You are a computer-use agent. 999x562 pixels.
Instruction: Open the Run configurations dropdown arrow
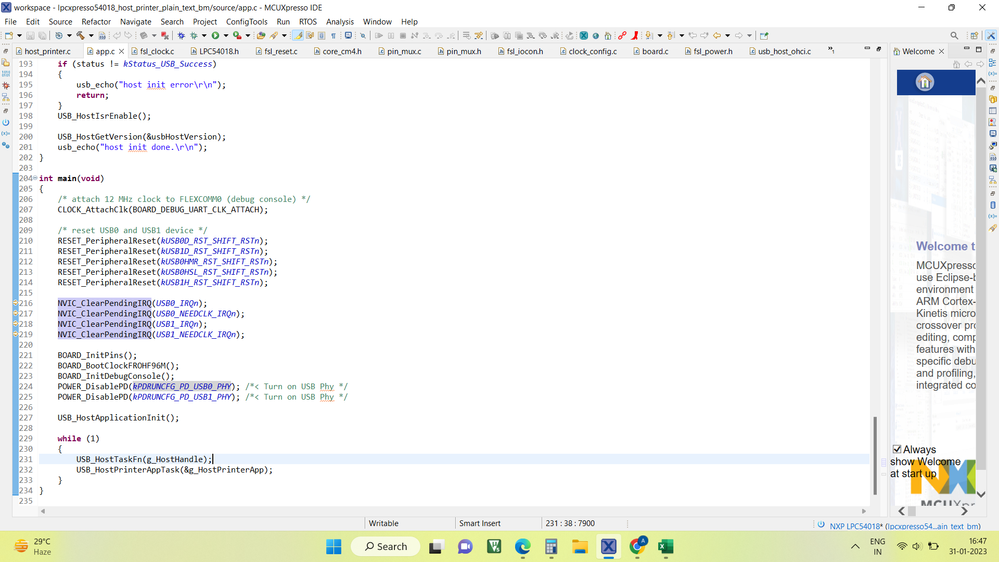pyautogui.click(x=226, y=36)
